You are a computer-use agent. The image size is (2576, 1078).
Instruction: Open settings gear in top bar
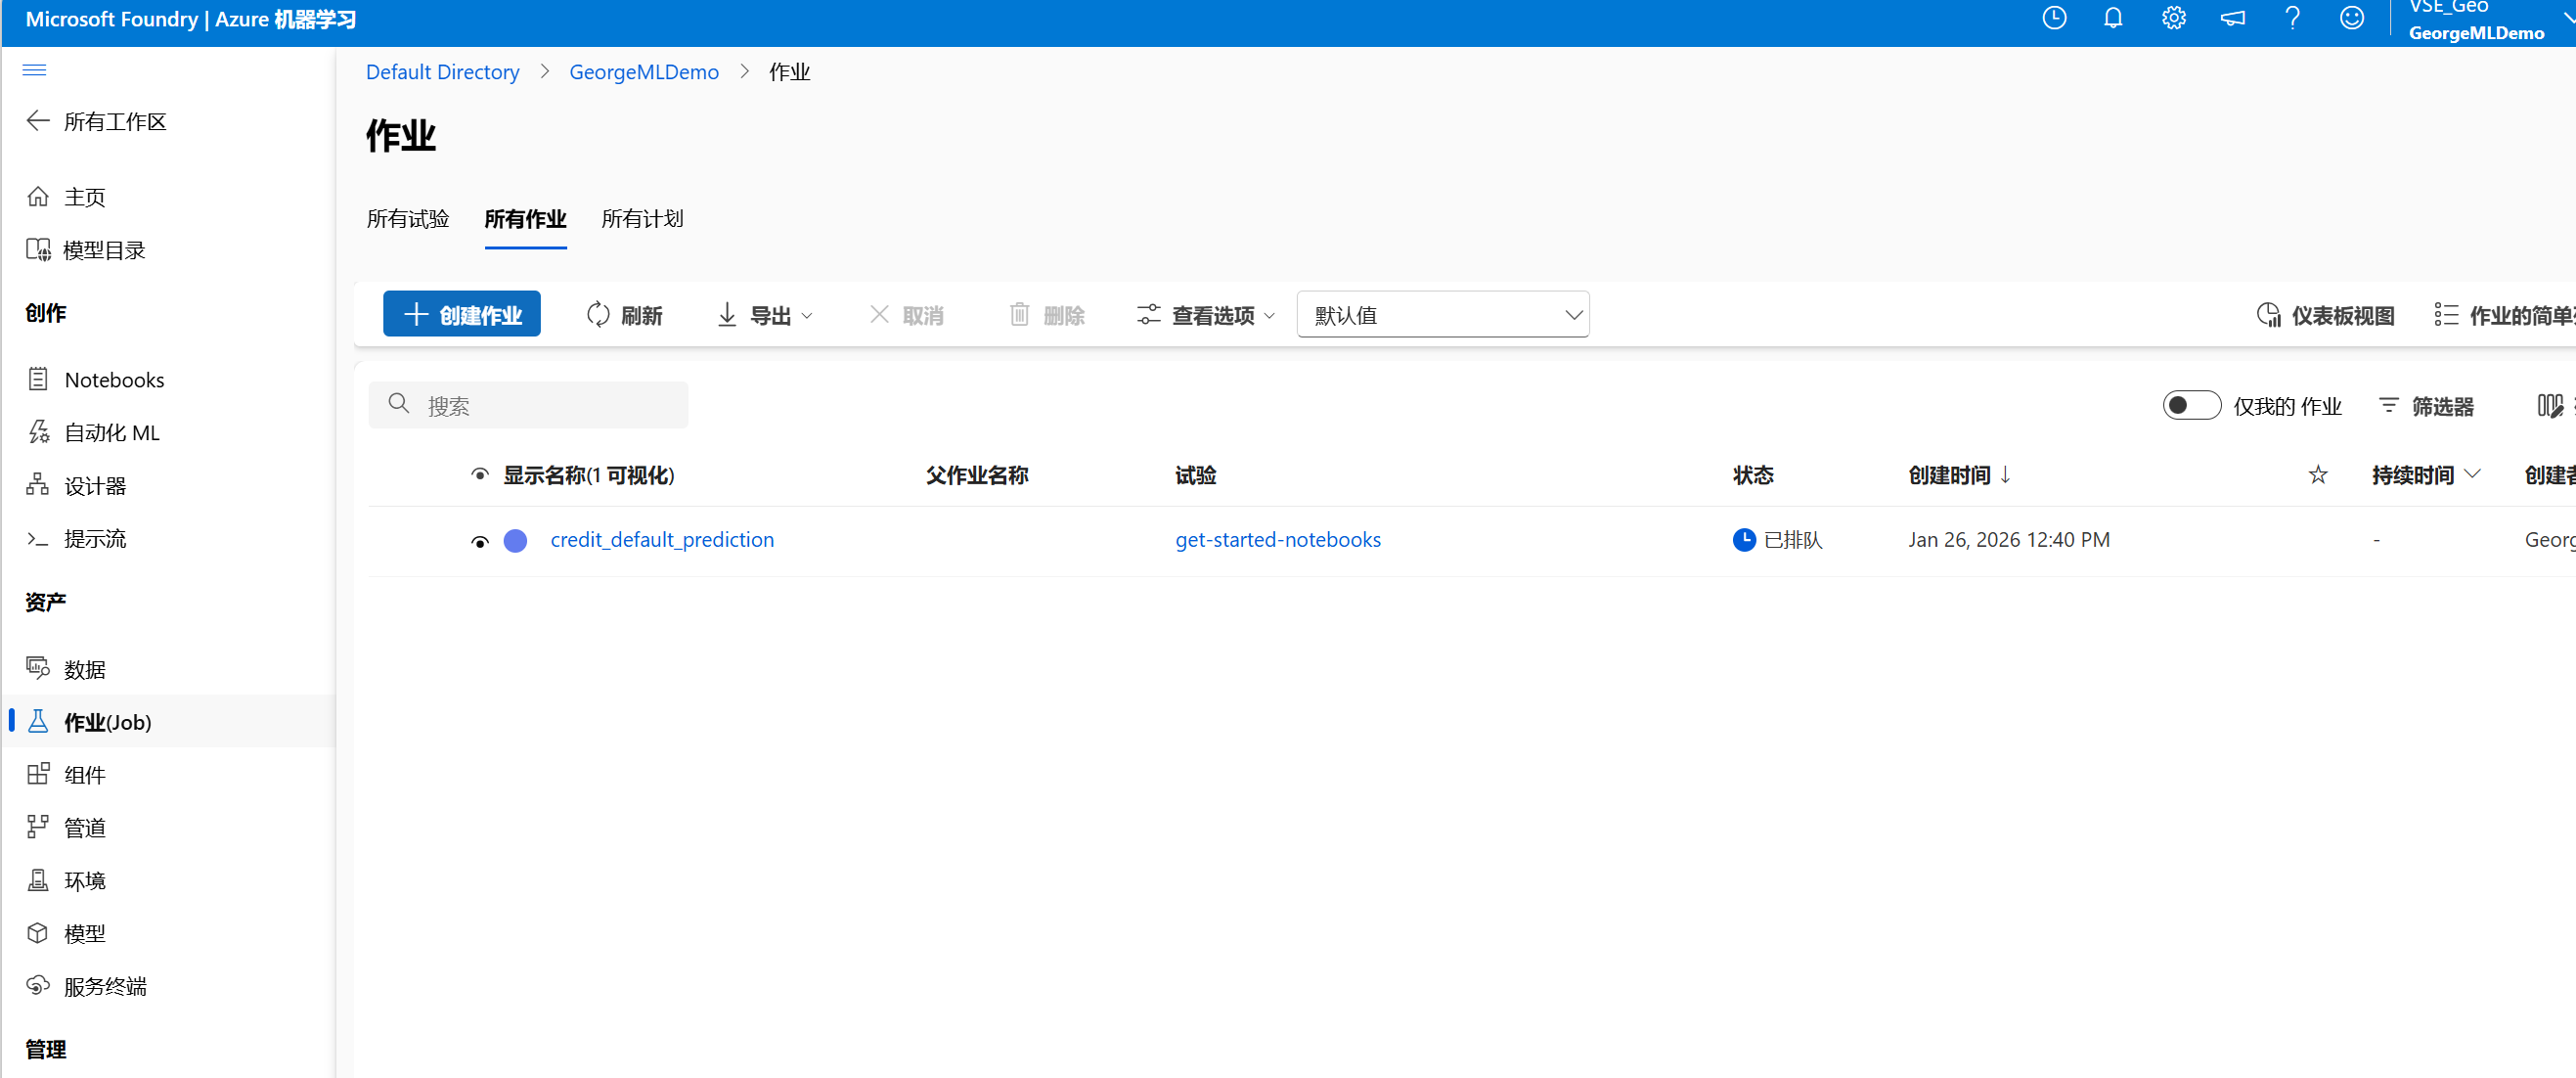click(2173, 19)
